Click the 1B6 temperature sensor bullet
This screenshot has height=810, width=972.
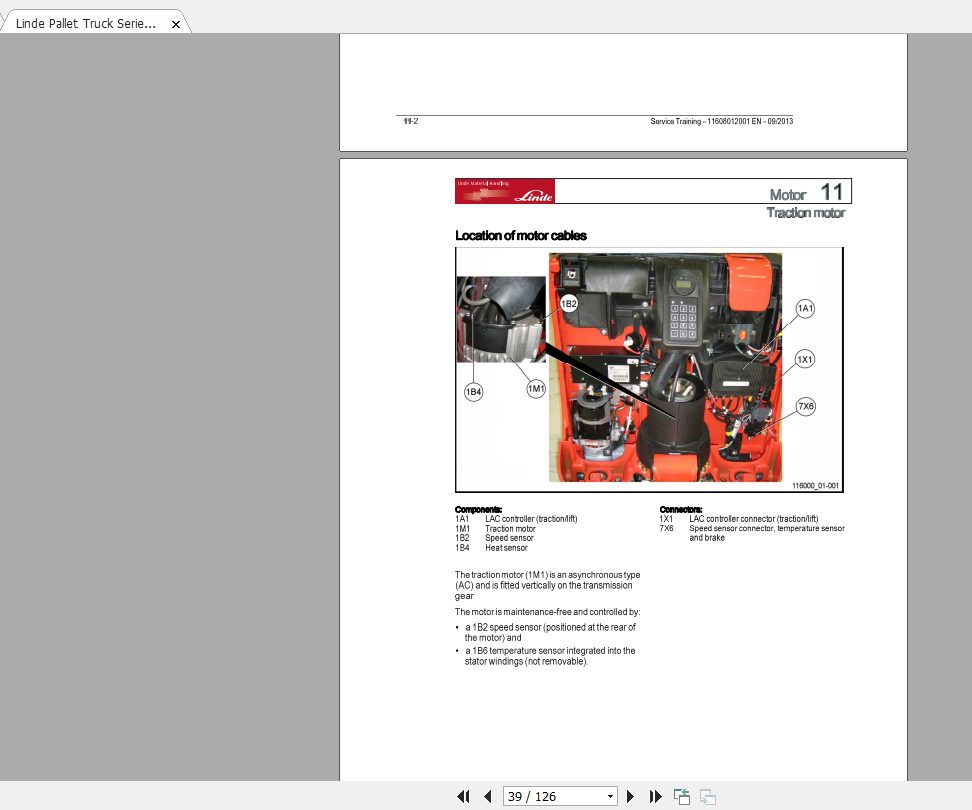point(550,656)
